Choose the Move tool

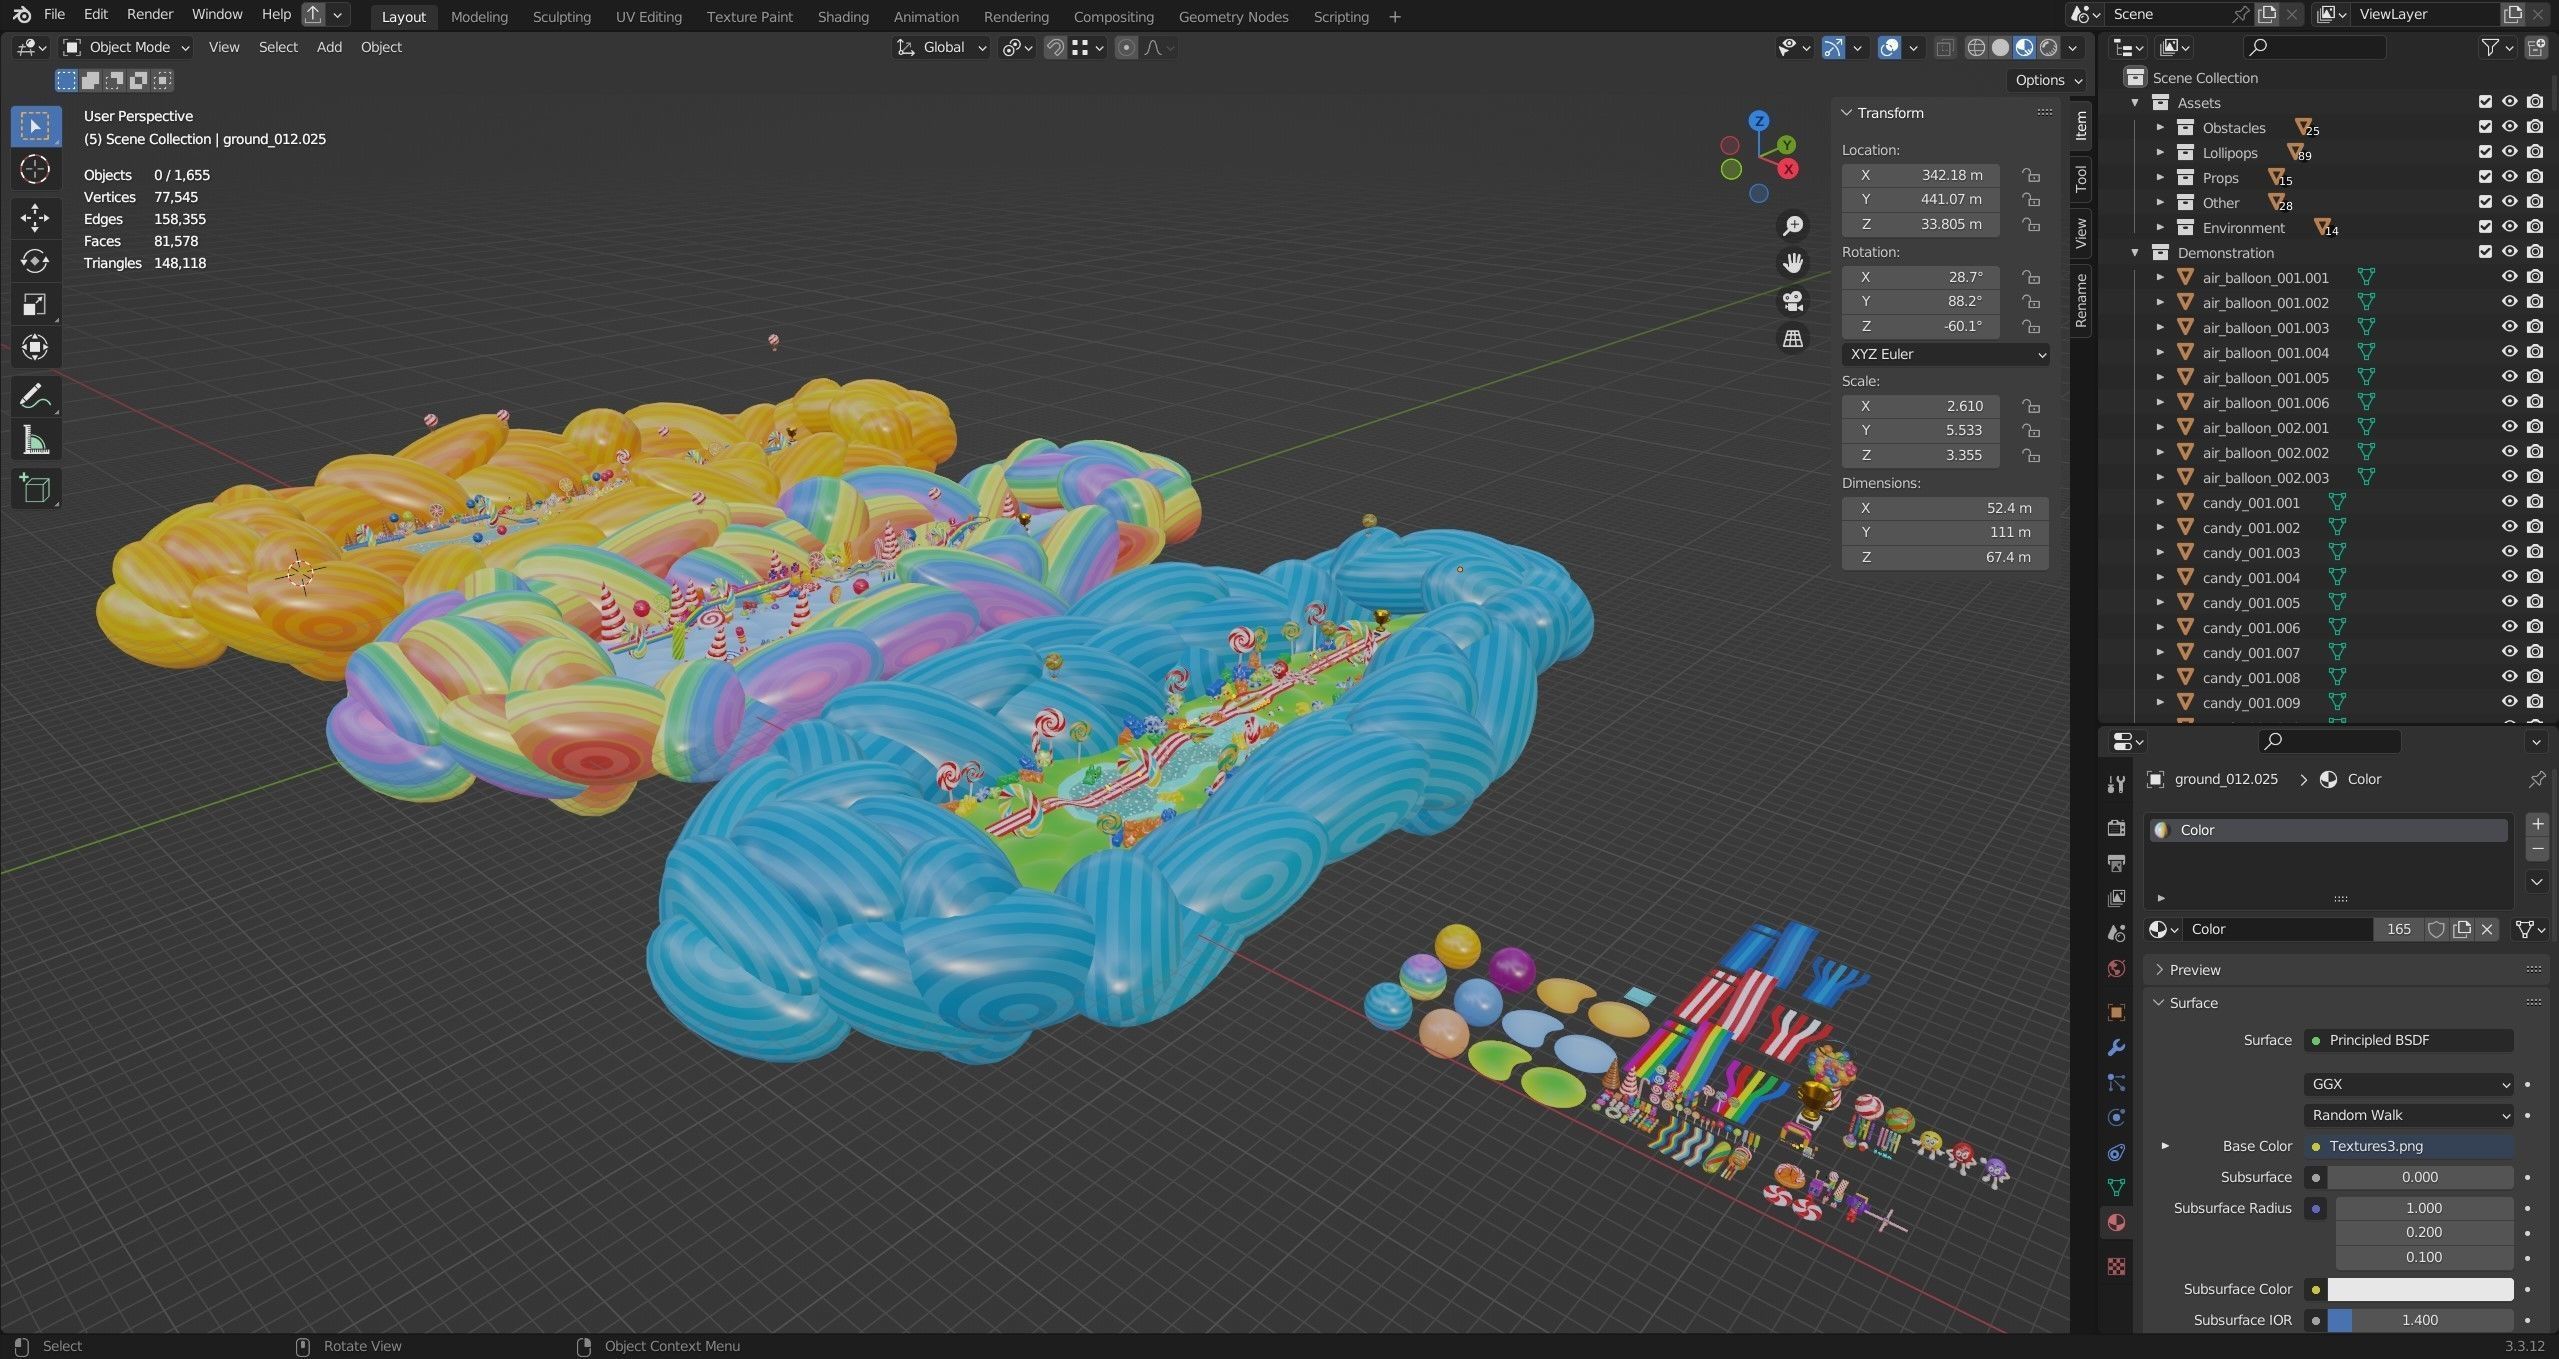[x=35, y=217]
